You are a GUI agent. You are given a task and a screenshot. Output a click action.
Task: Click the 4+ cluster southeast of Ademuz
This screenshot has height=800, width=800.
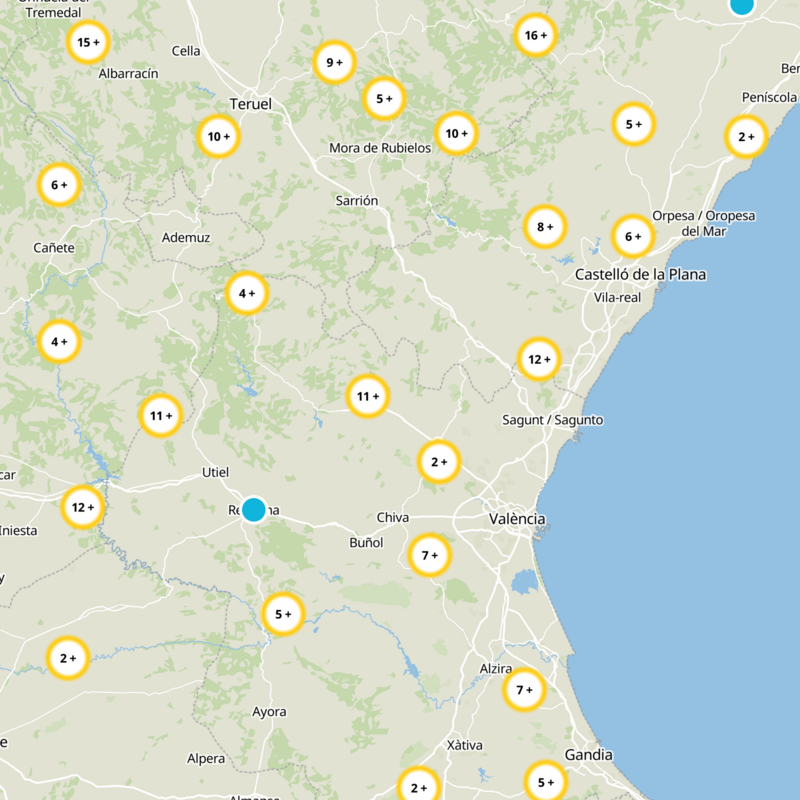tap(247, 293)
